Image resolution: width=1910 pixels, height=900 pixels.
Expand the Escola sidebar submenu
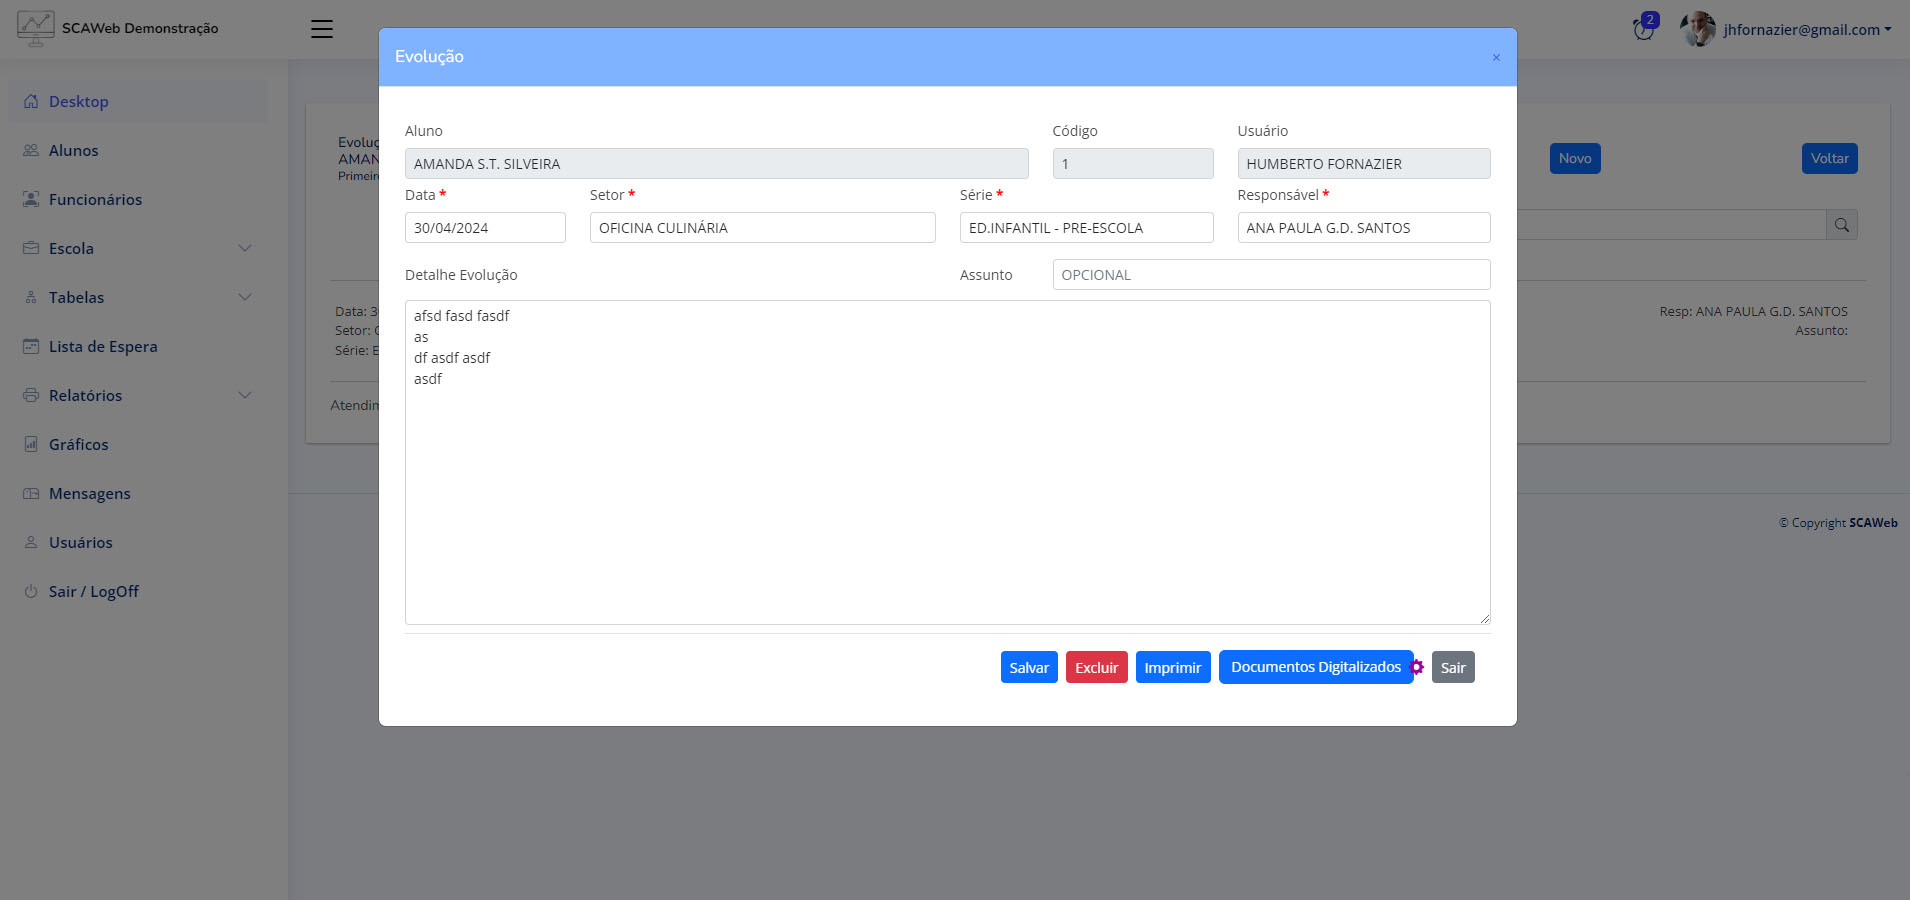tap(245, 249)
